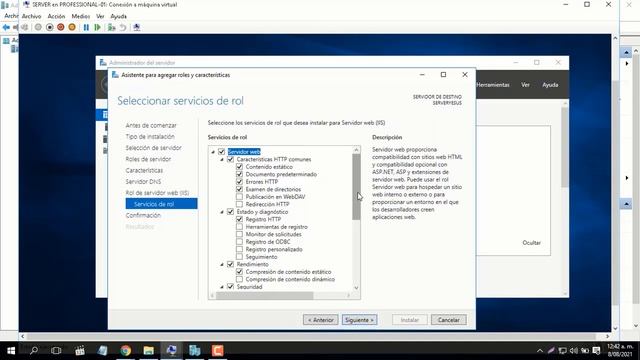This screenshot has width=640, height=360.
Task: Click the role services horizontal scrollbar thumb
Action: coord(264,296)
